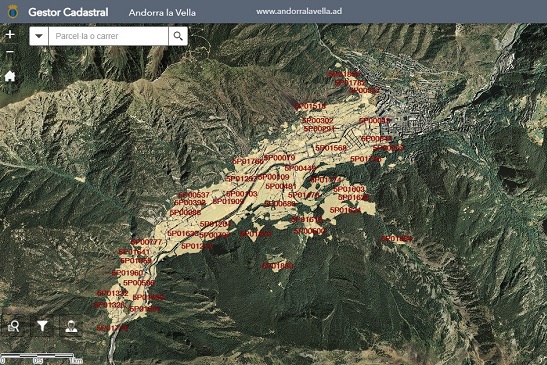Open the user profile widget

(71, 327)
